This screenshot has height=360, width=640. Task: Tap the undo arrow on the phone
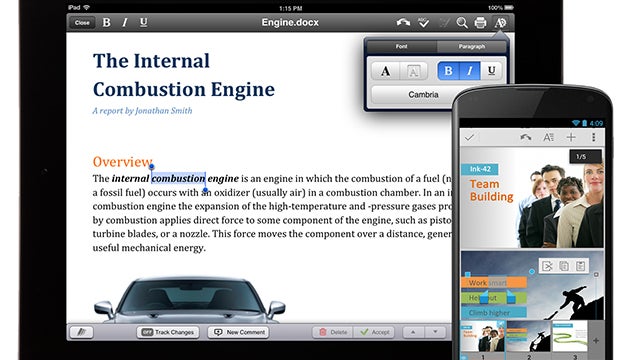pos(526,138)
